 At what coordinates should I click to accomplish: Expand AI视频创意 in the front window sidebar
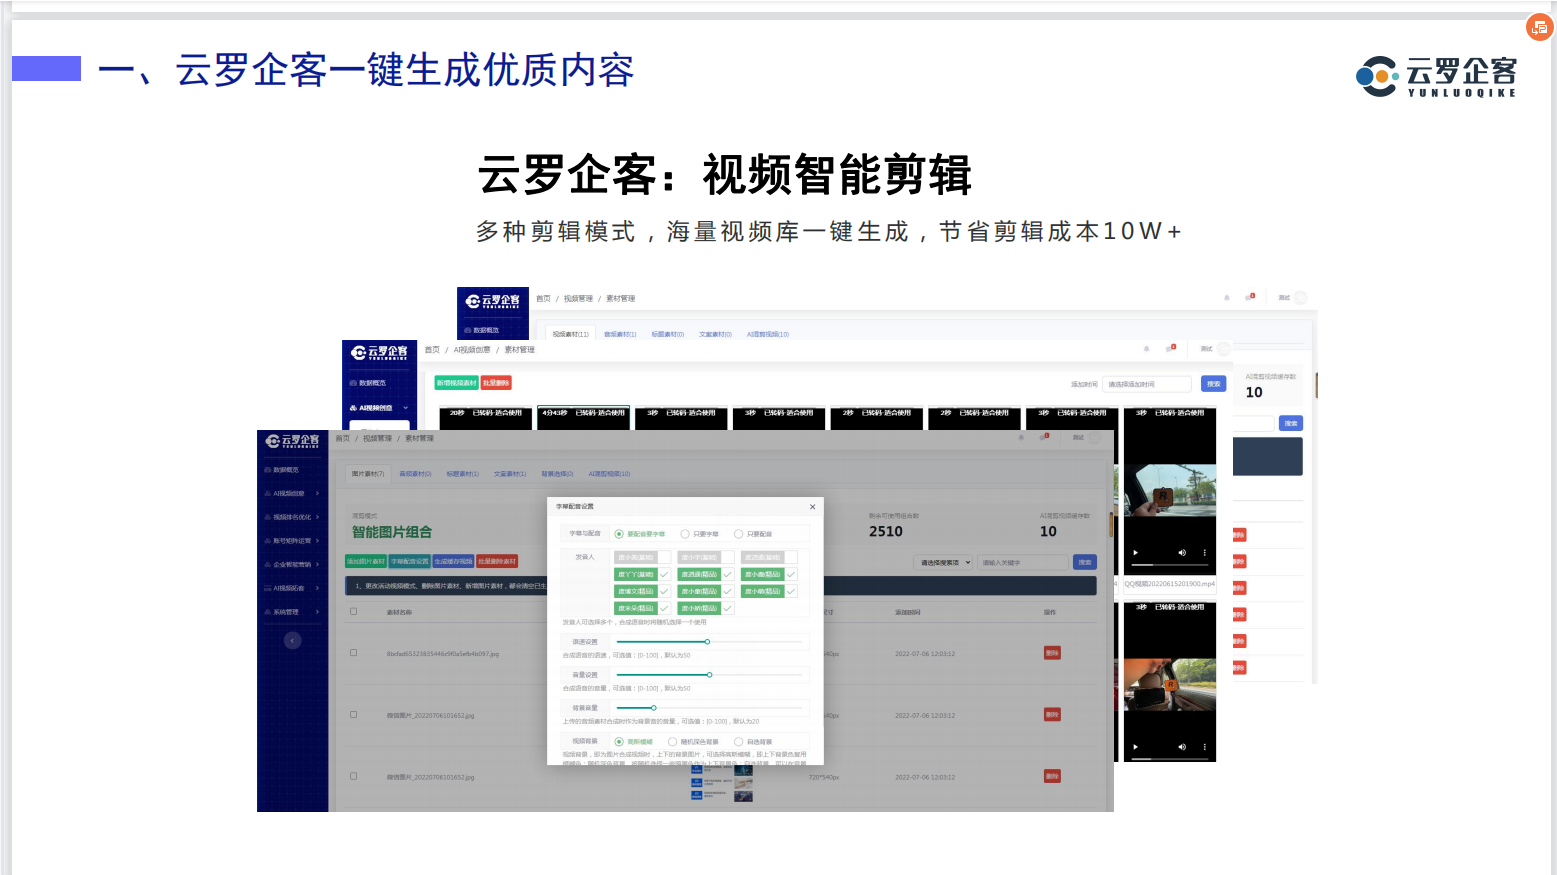pyautogui.click(x=292, y=493)
